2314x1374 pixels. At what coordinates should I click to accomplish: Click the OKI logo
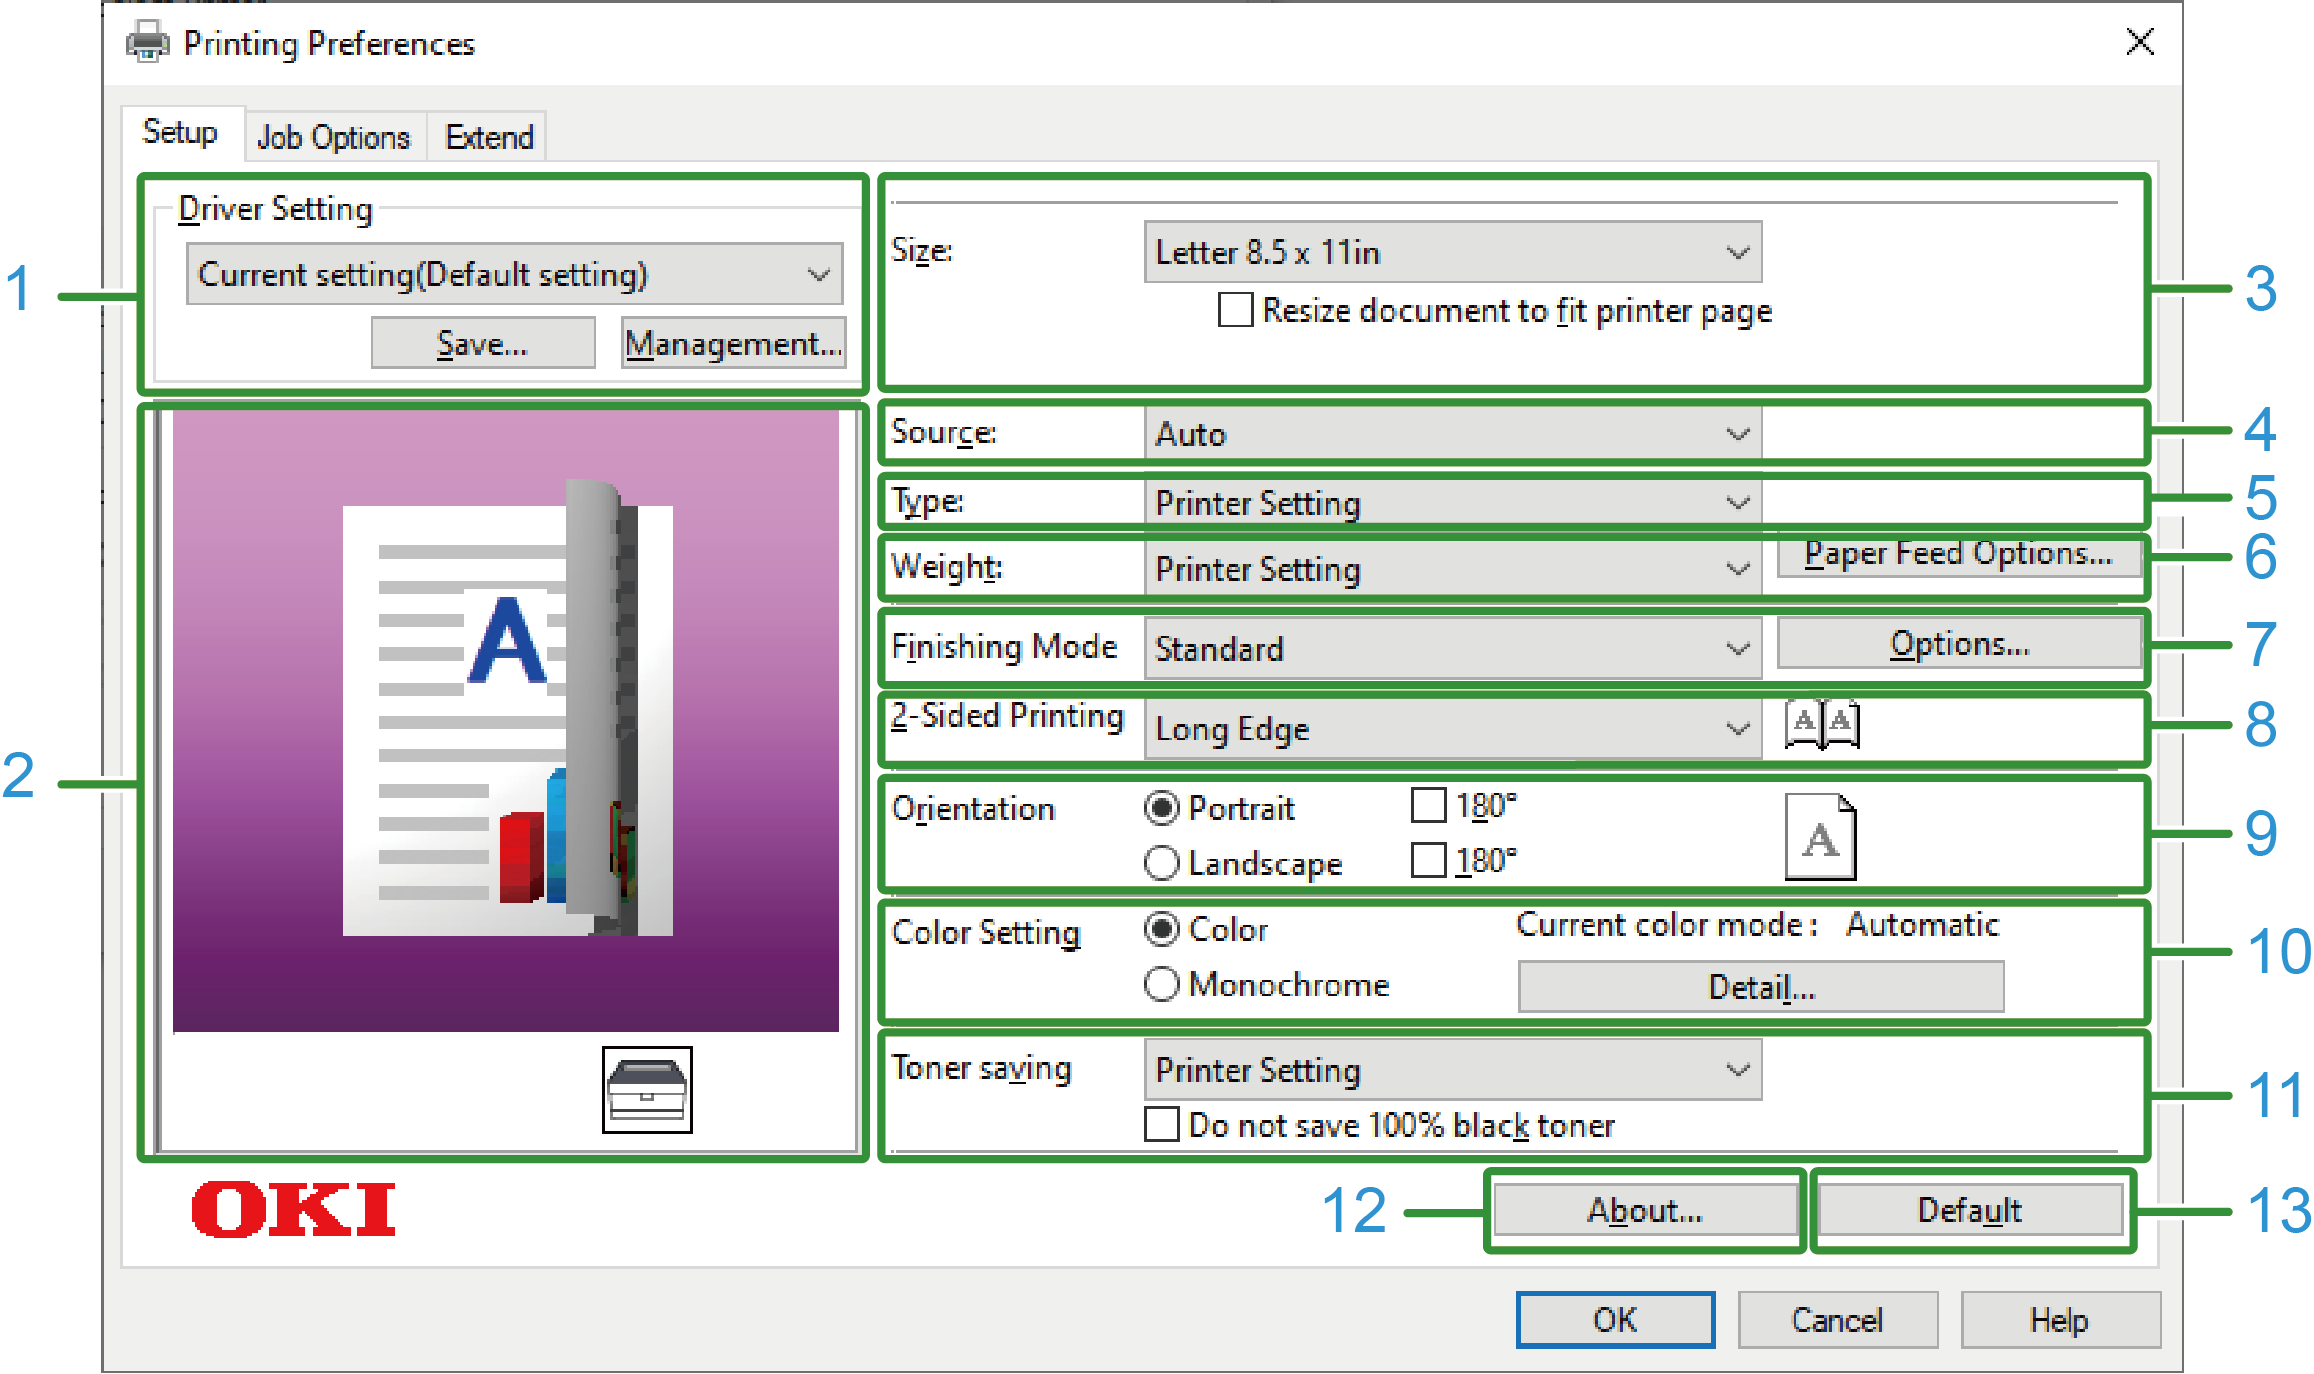[x=293, y=1209]
